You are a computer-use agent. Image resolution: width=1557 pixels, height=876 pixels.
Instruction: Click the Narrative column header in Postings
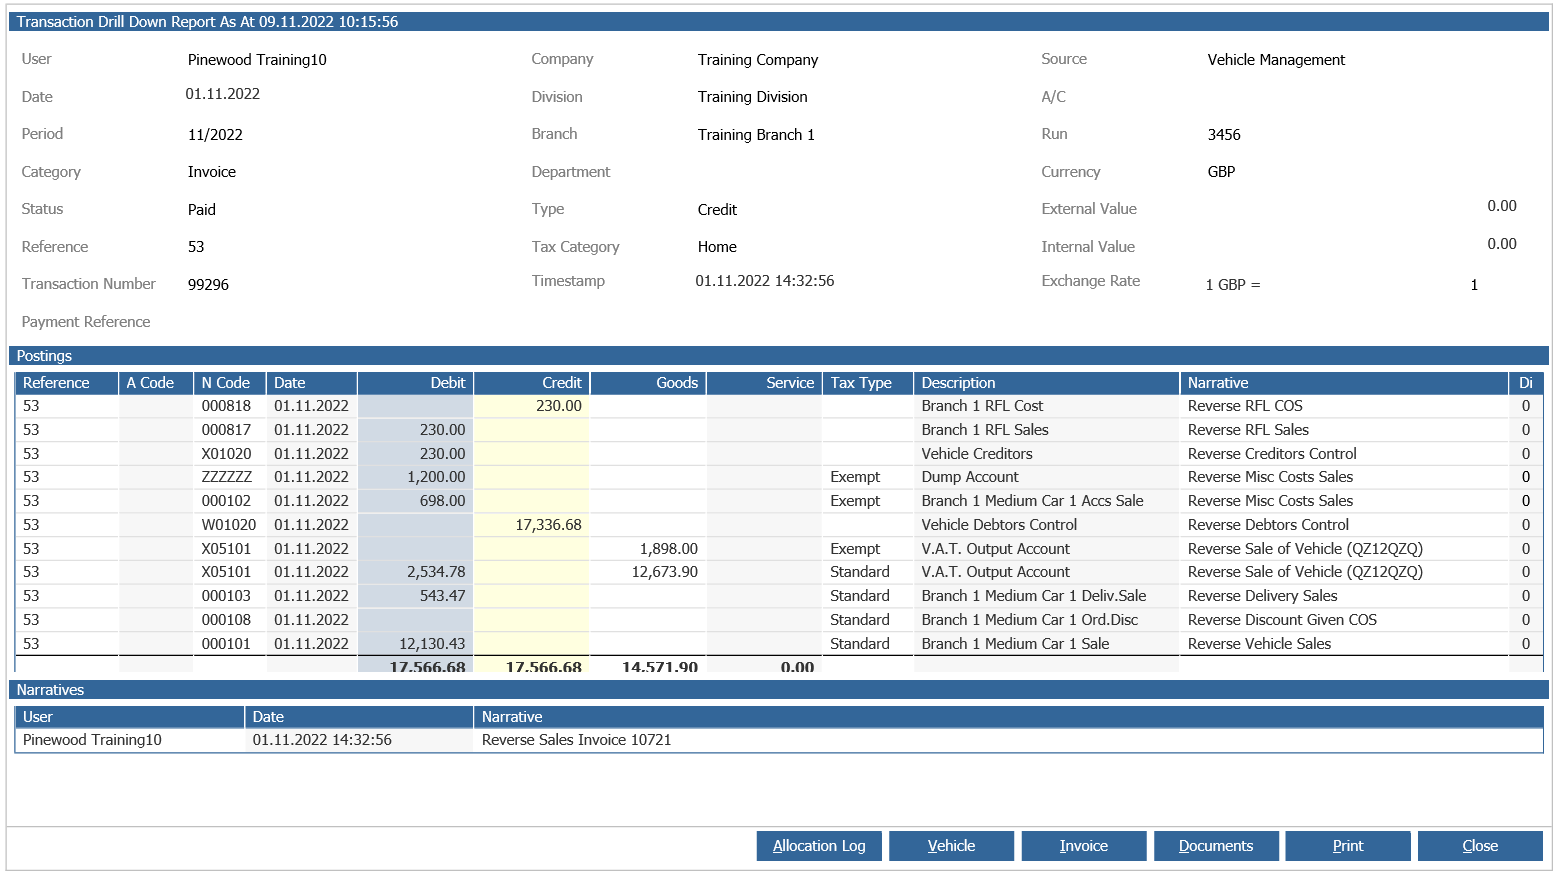pos(1344,383)
